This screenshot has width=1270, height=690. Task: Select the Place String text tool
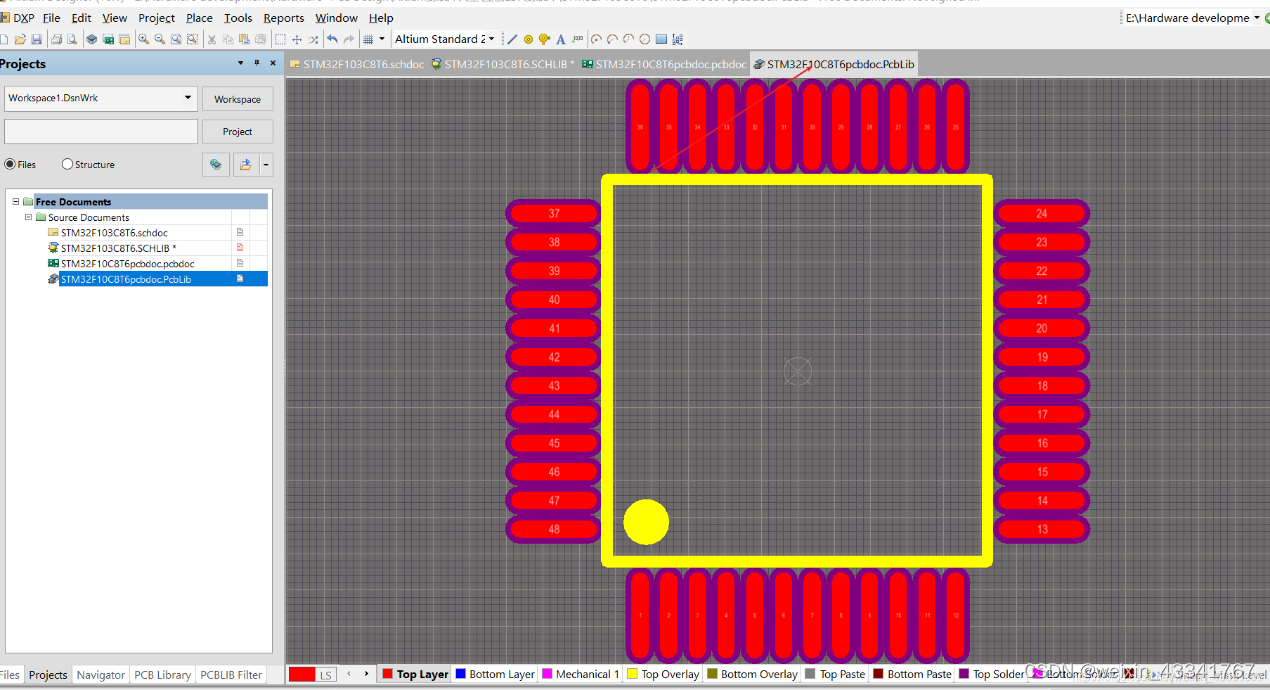(x=560, y=39)
